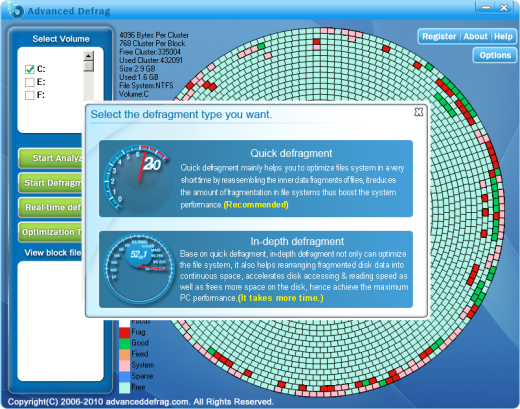Minimize the Advanced Defrag window

click(x=486, y=7)
